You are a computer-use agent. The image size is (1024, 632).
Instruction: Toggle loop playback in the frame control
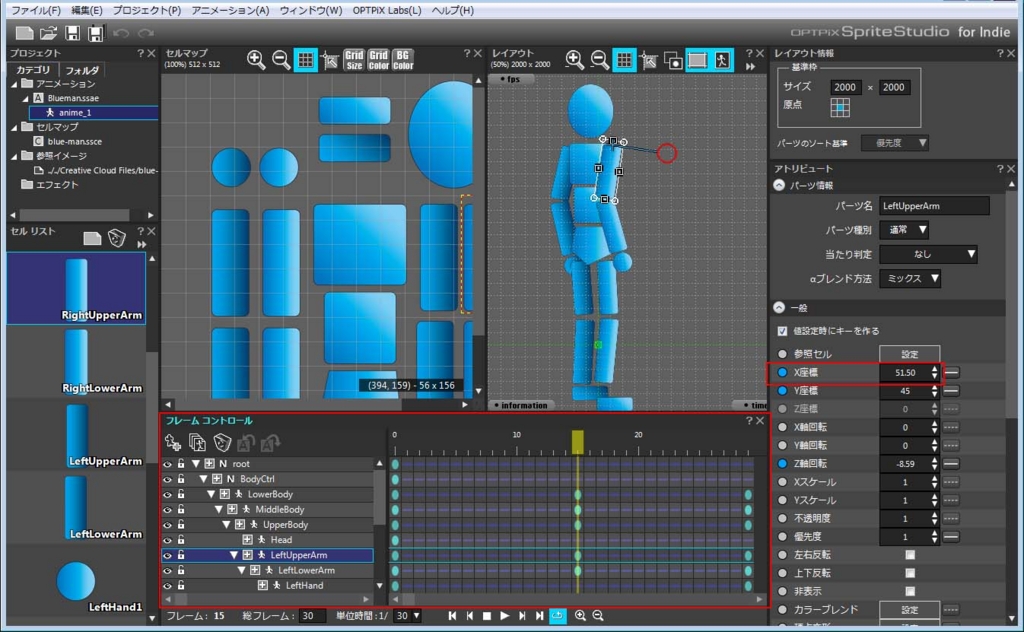pyautogui.click(x=558, y=616)
